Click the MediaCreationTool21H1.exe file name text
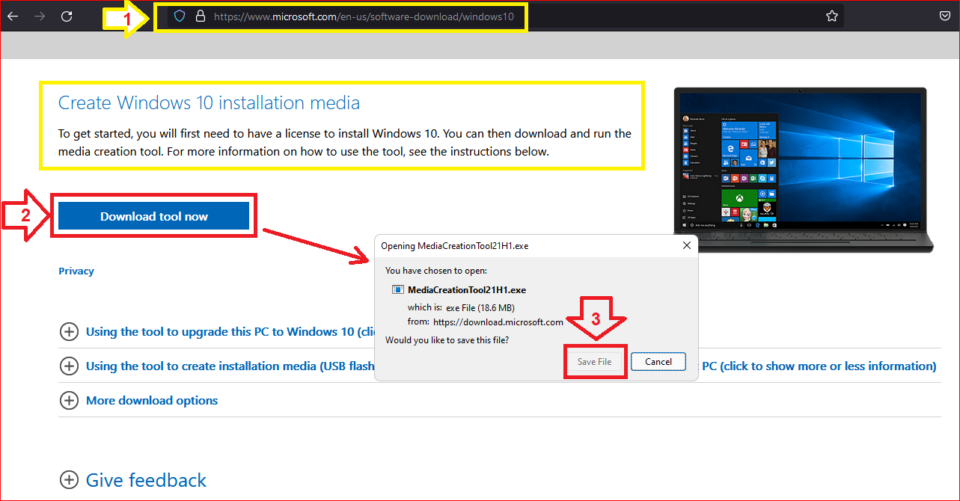 click(467, 290)
